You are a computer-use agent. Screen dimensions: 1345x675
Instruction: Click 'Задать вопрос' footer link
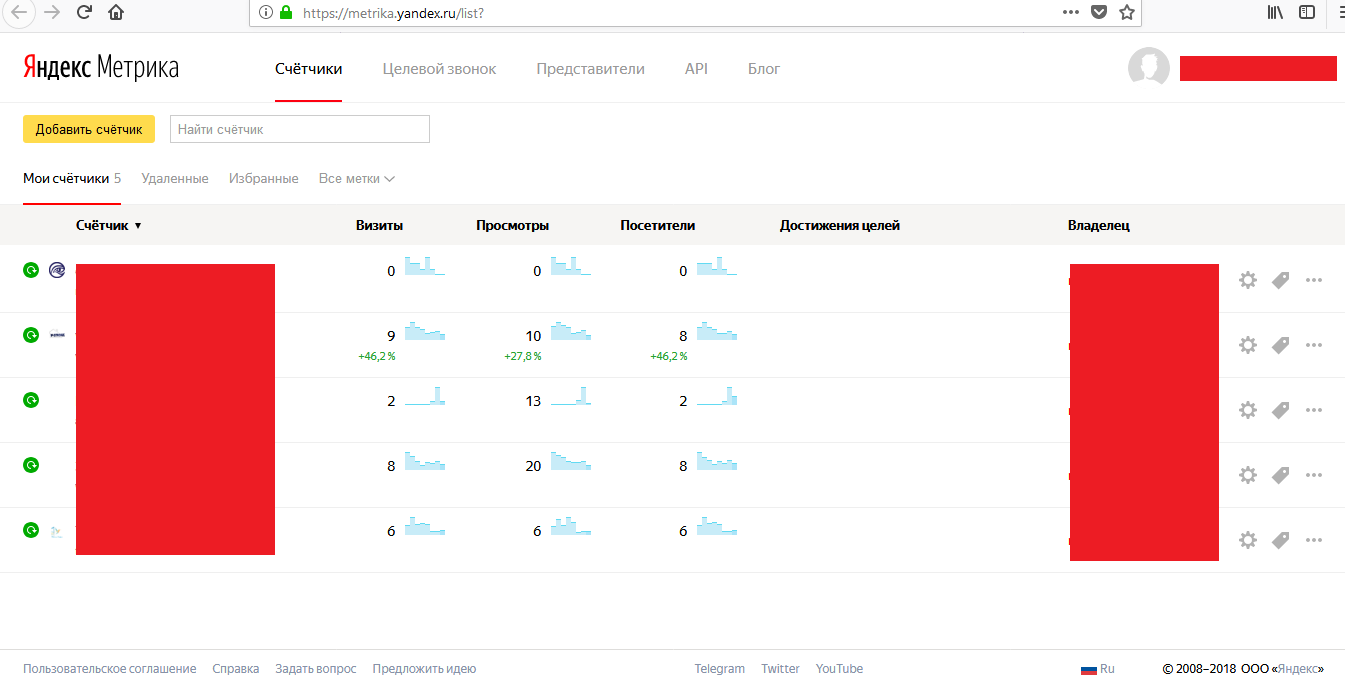pyautogui.click(x=316, y=668)
